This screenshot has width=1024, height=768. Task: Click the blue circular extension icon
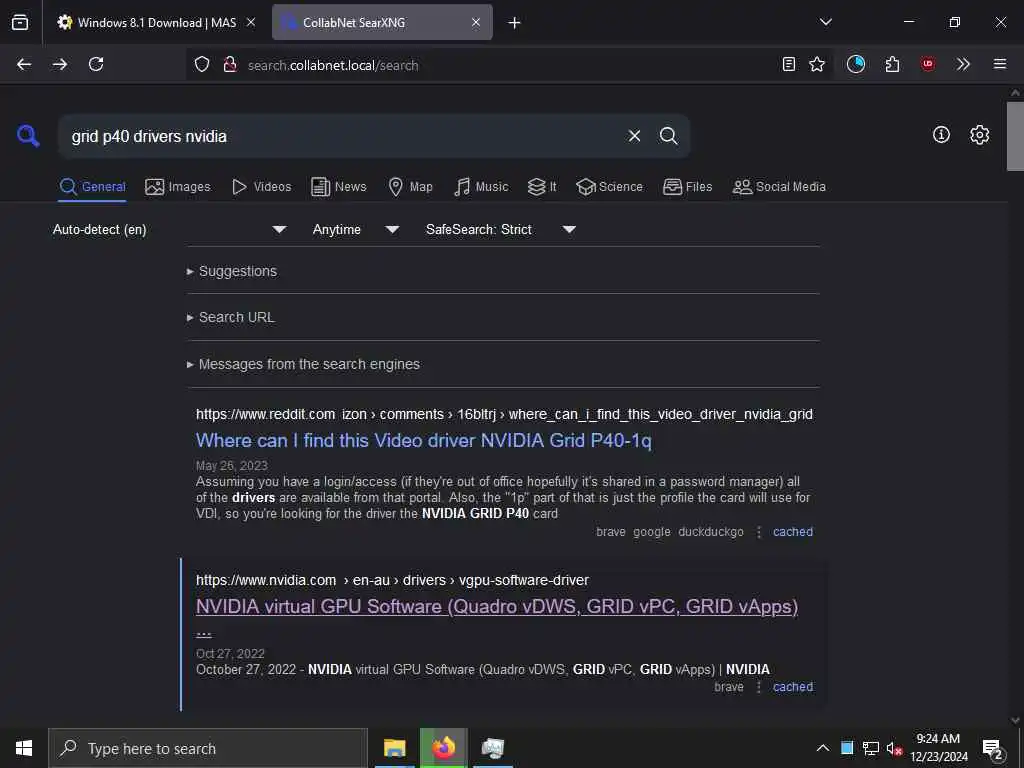(x=856, y=64)
